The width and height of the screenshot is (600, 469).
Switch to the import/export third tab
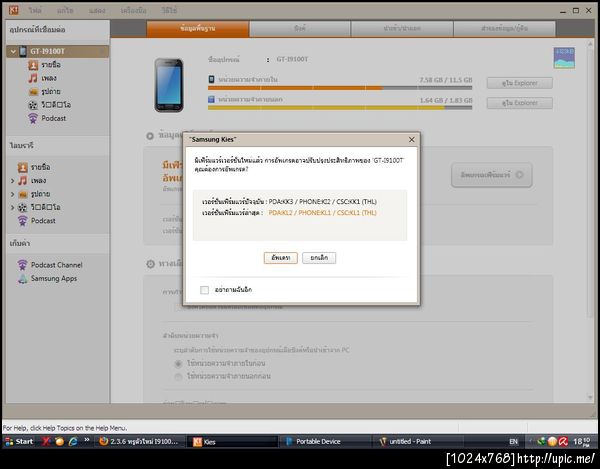[402, 29]
